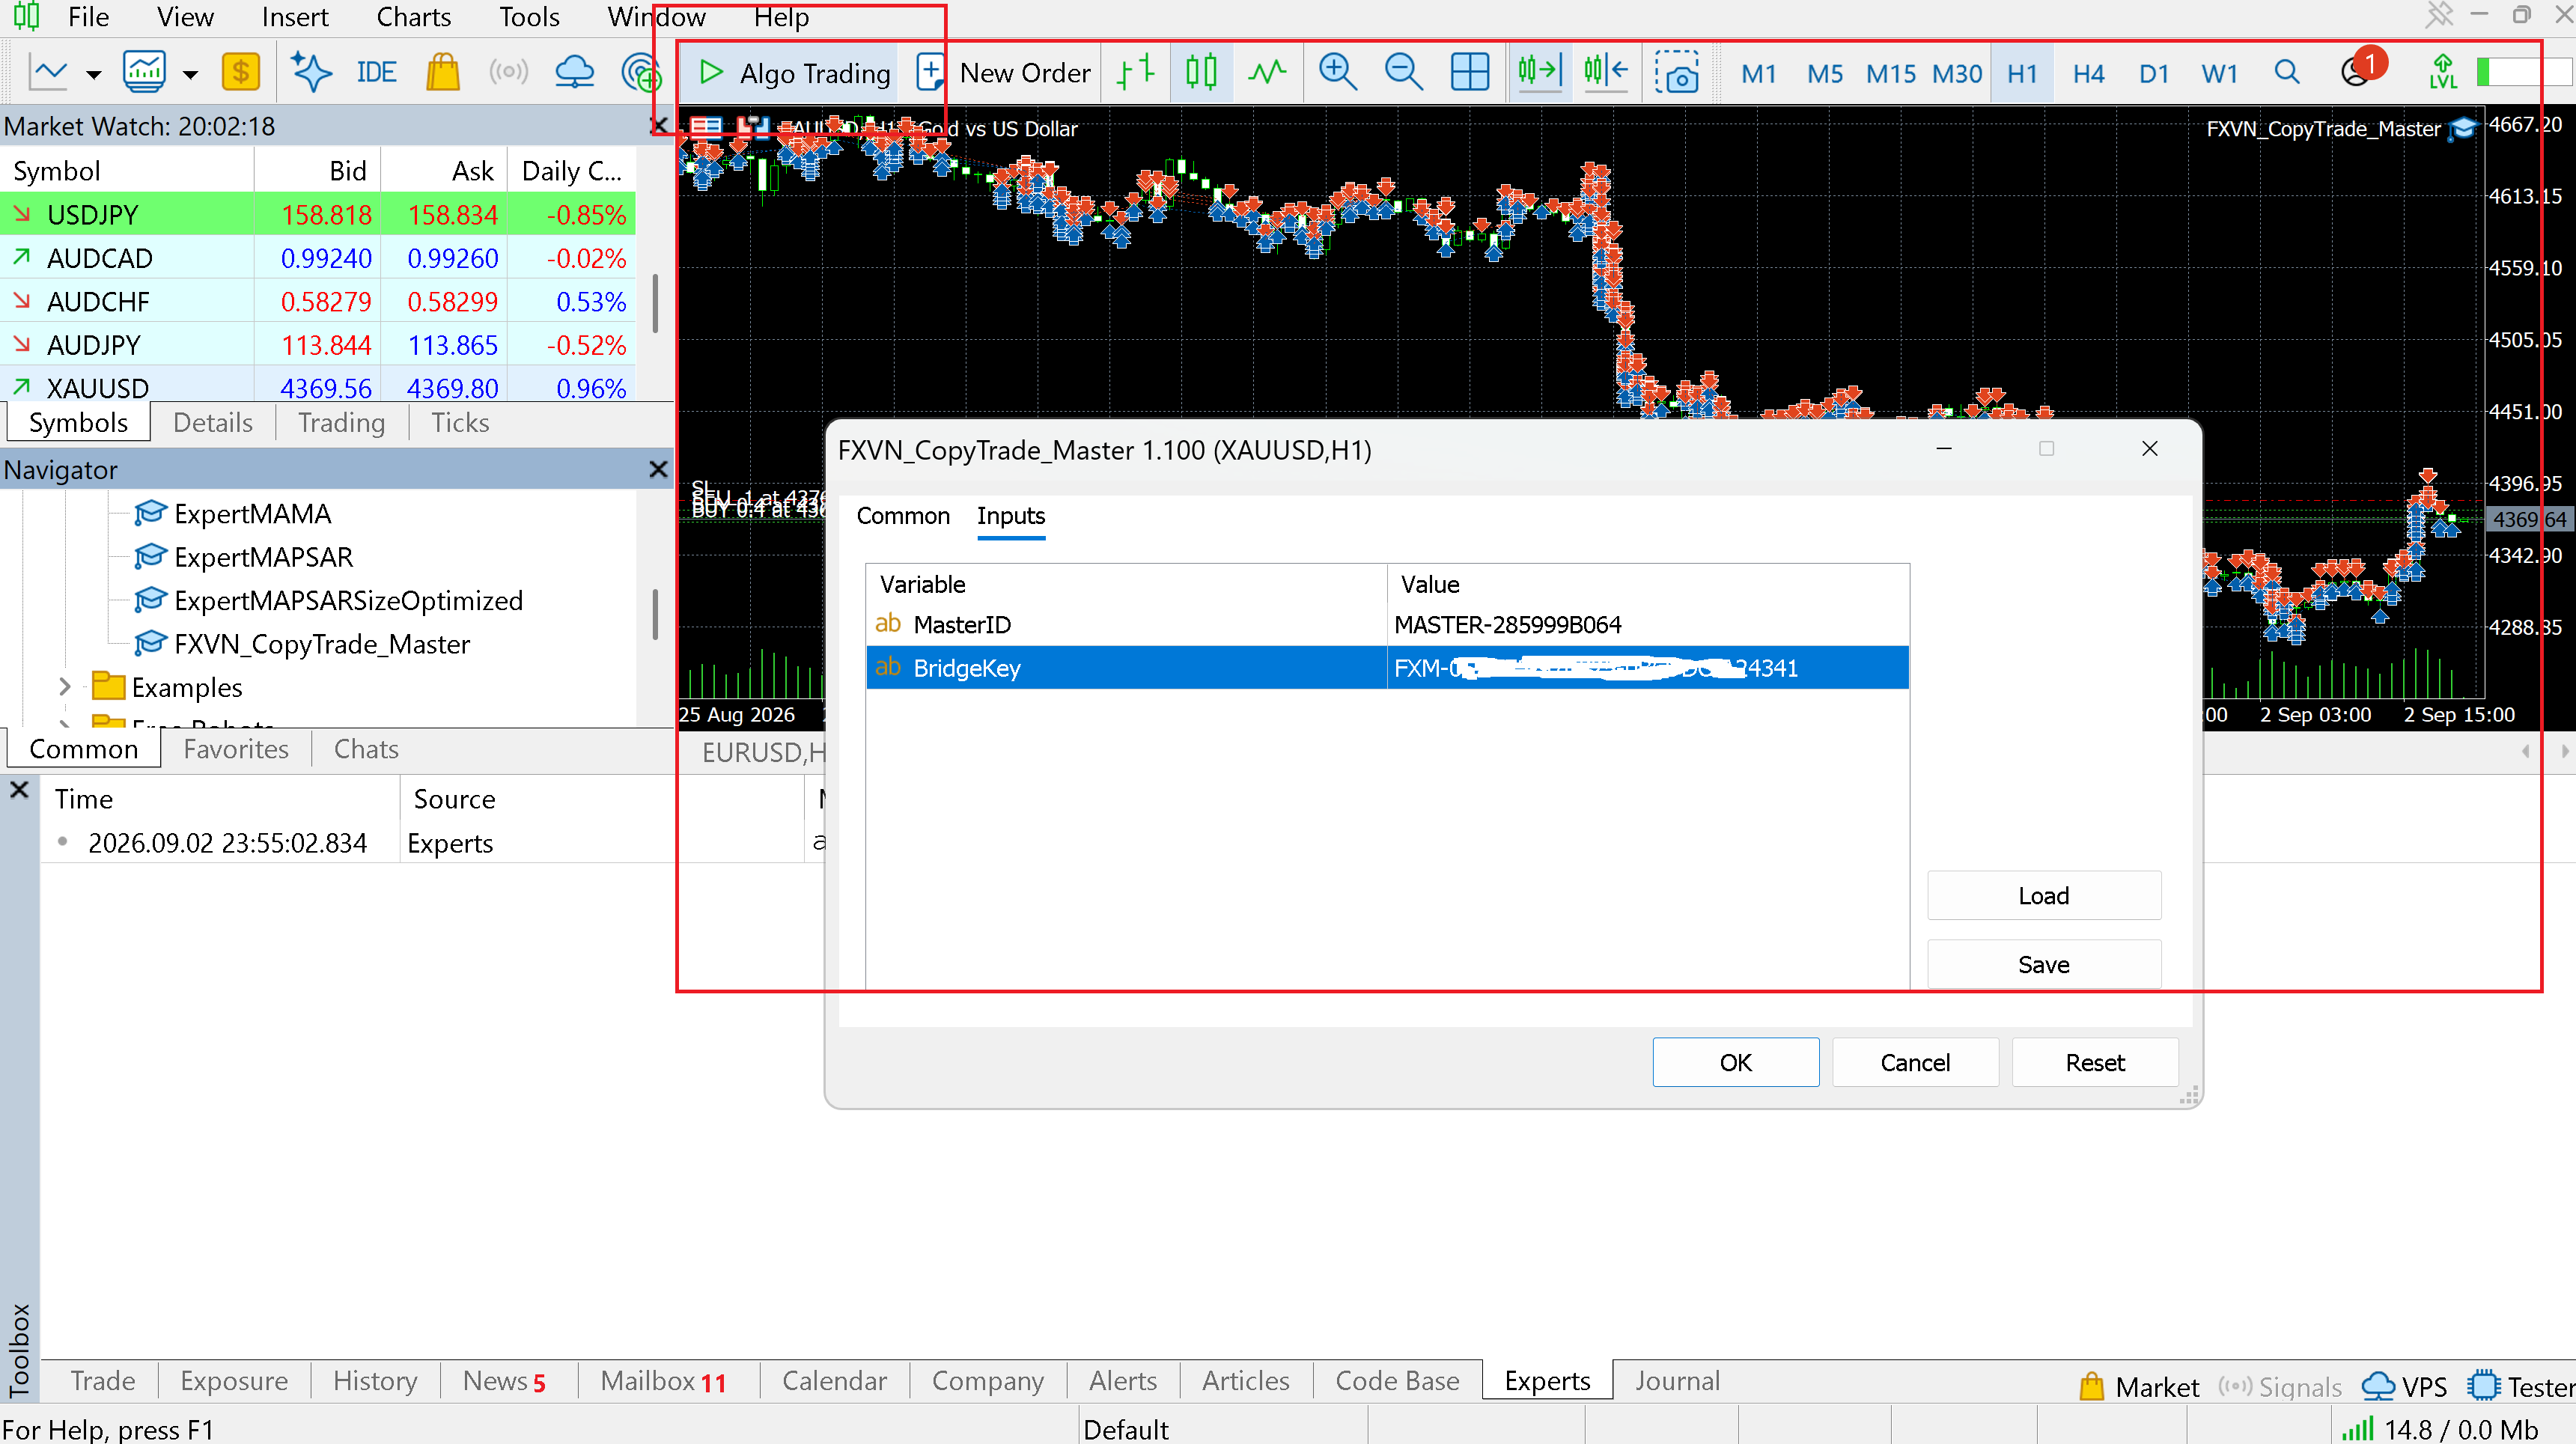The width and height of the screenshot is (2576, 1444).
Task: Click OK in the expert dialog
Action: pyautogui.click(x=1735, y=1062)
